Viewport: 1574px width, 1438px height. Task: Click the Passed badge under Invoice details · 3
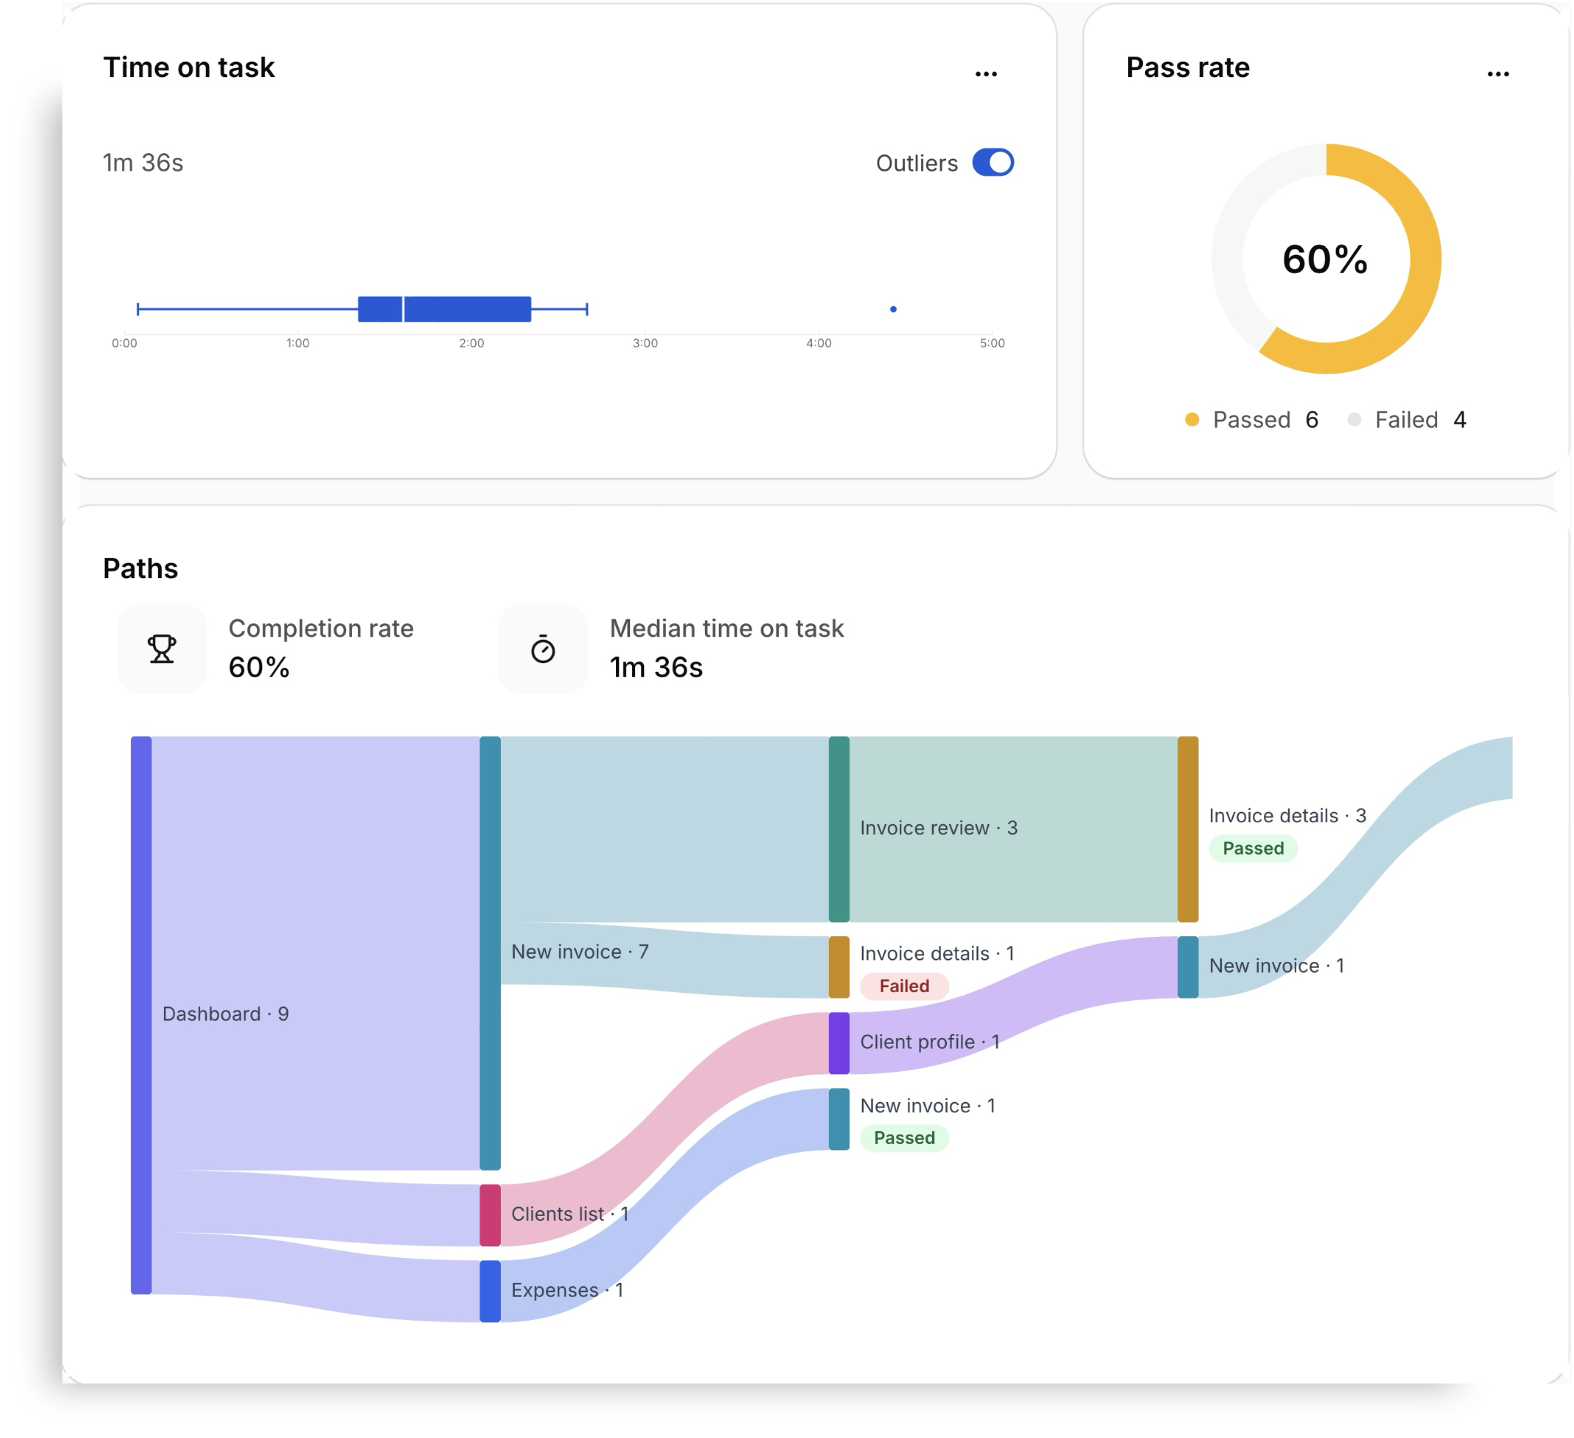click(1253, 848)
